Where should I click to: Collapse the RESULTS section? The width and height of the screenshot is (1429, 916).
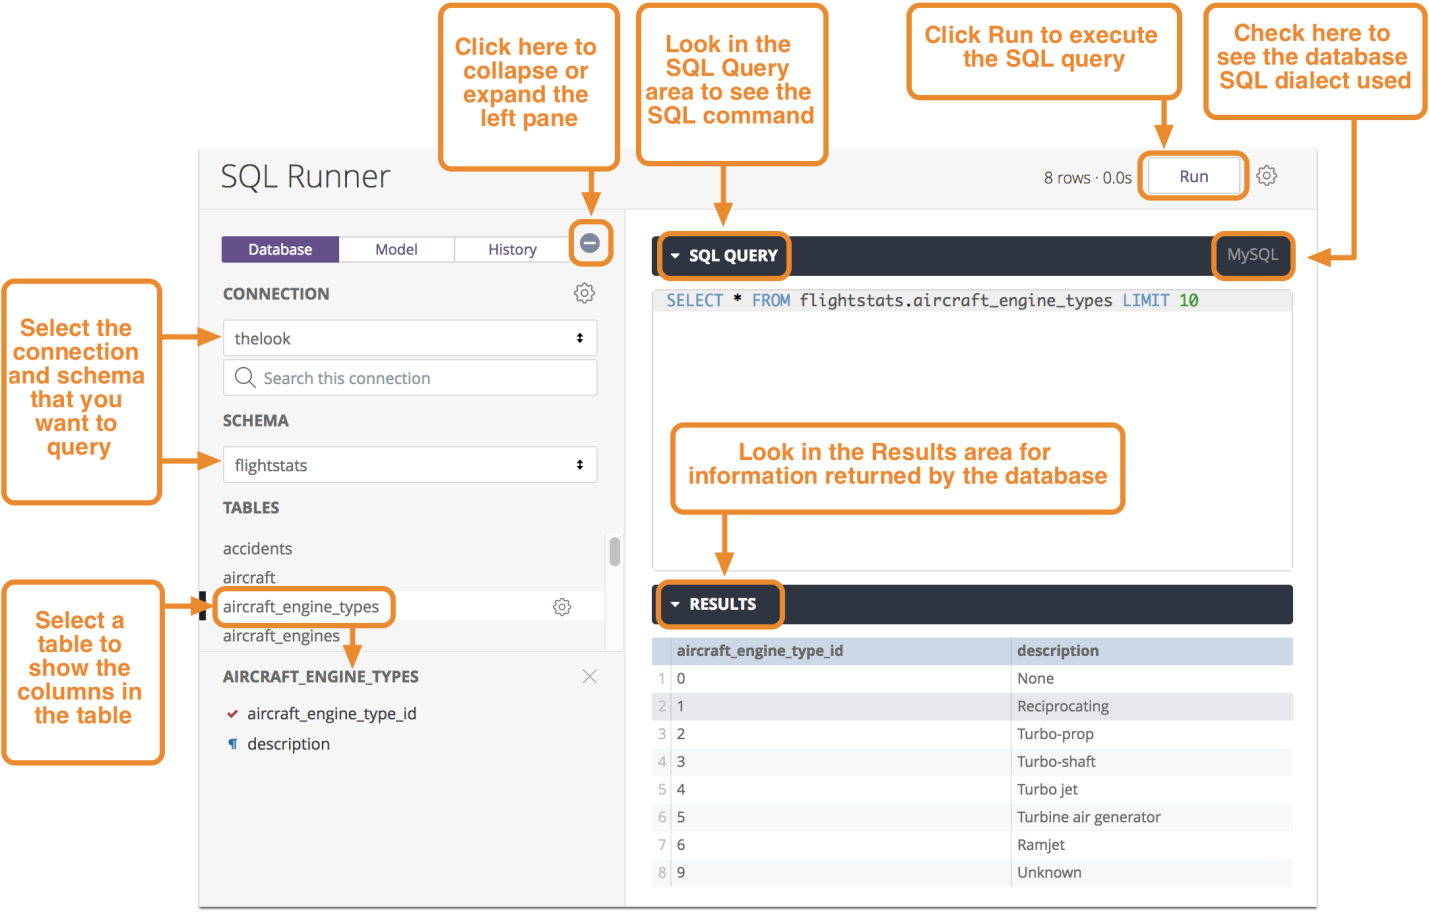[x=675, y=605]
